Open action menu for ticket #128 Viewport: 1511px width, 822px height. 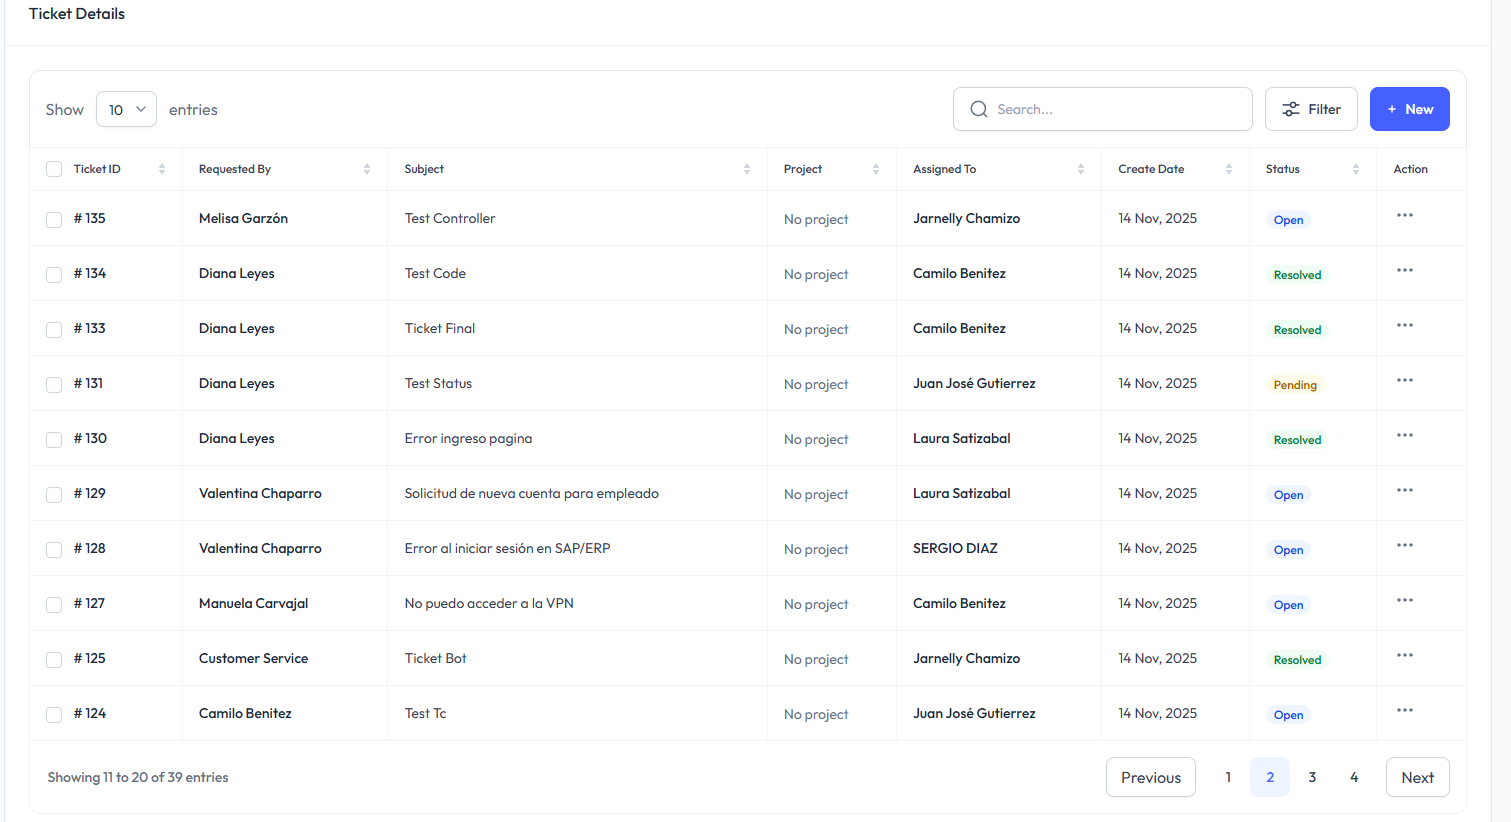[1404, 546]
